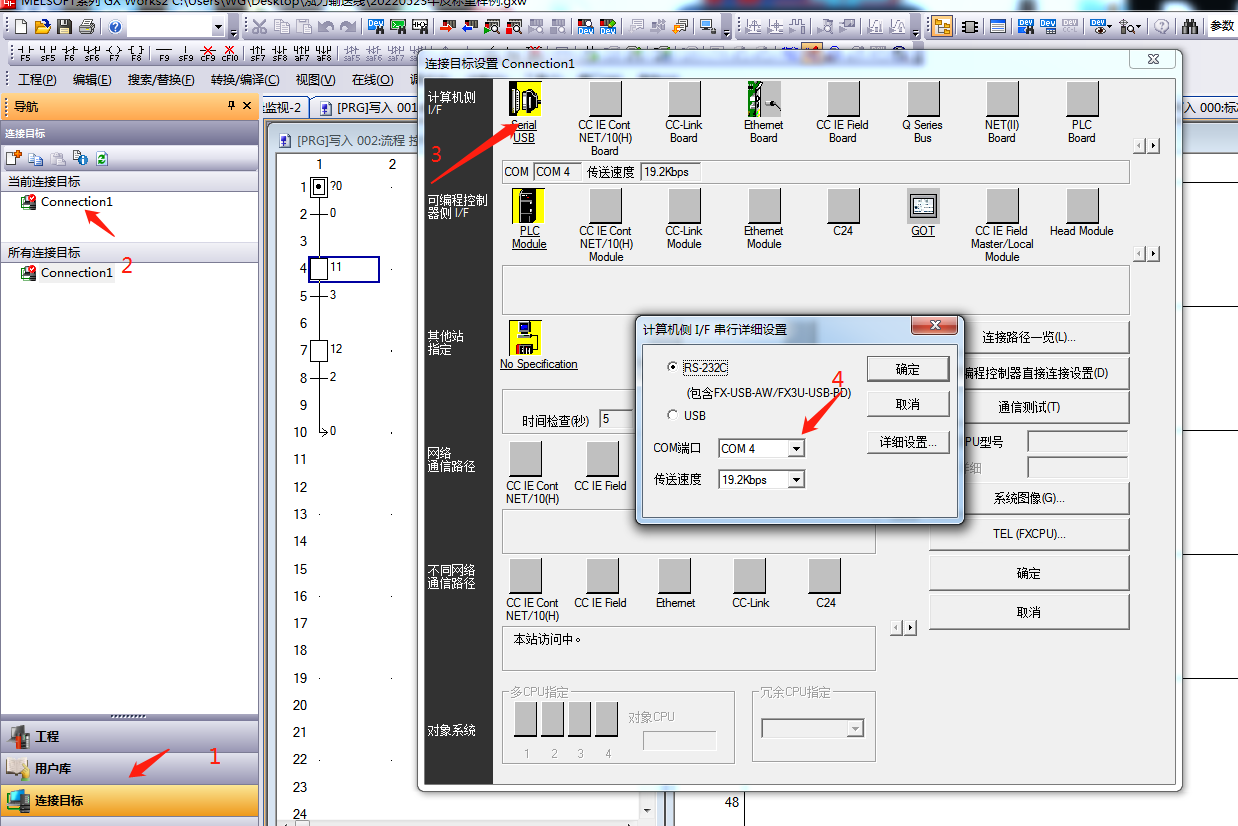Open the 编辑(E) Edit menu
The image size is (1238, 826).
(x=92, y=80)
